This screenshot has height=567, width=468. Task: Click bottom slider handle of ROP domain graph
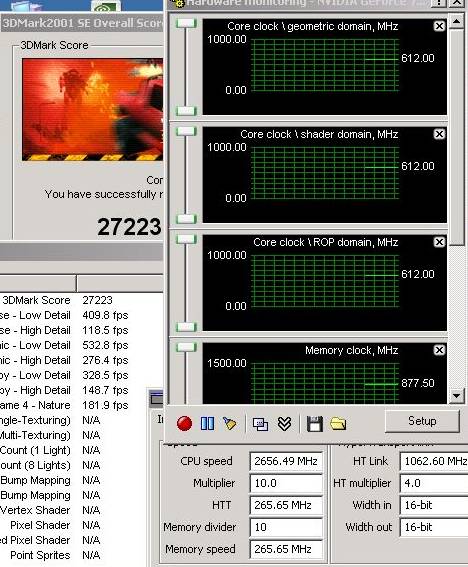point(186,327)
